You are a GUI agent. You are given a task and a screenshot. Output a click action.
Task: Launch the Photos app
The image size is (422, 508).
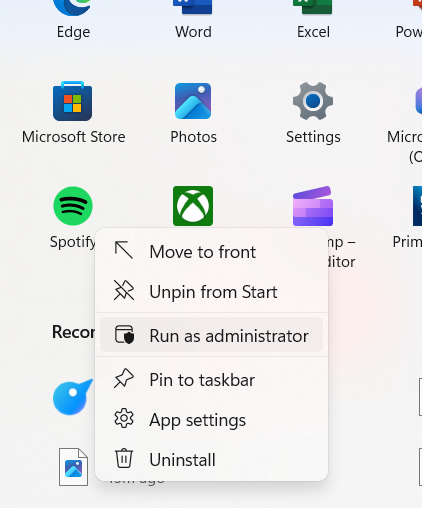[193, 101]
